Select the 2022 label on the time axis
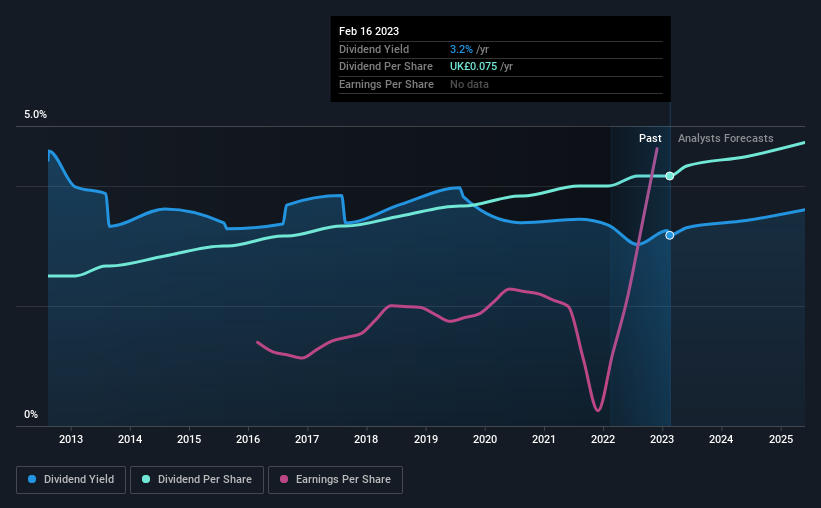Viewport: 821px width, 508px height. (x=603, y=439)
